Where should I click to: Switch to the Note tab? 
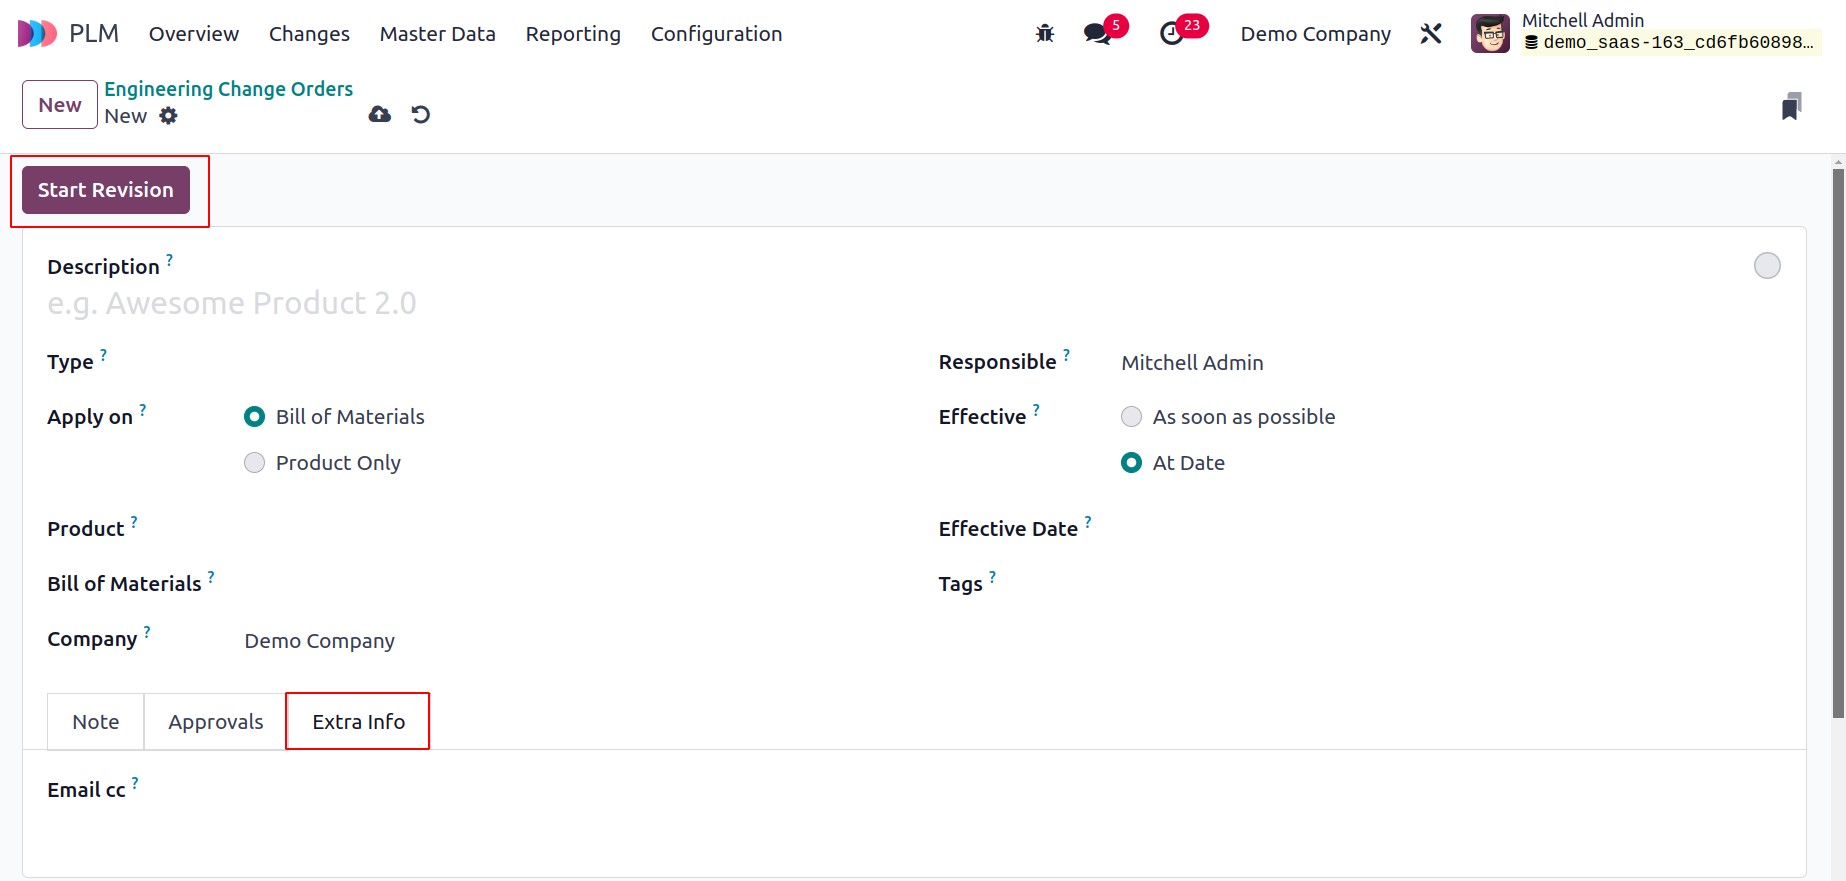pyautogui.click(x=96, y=722)
